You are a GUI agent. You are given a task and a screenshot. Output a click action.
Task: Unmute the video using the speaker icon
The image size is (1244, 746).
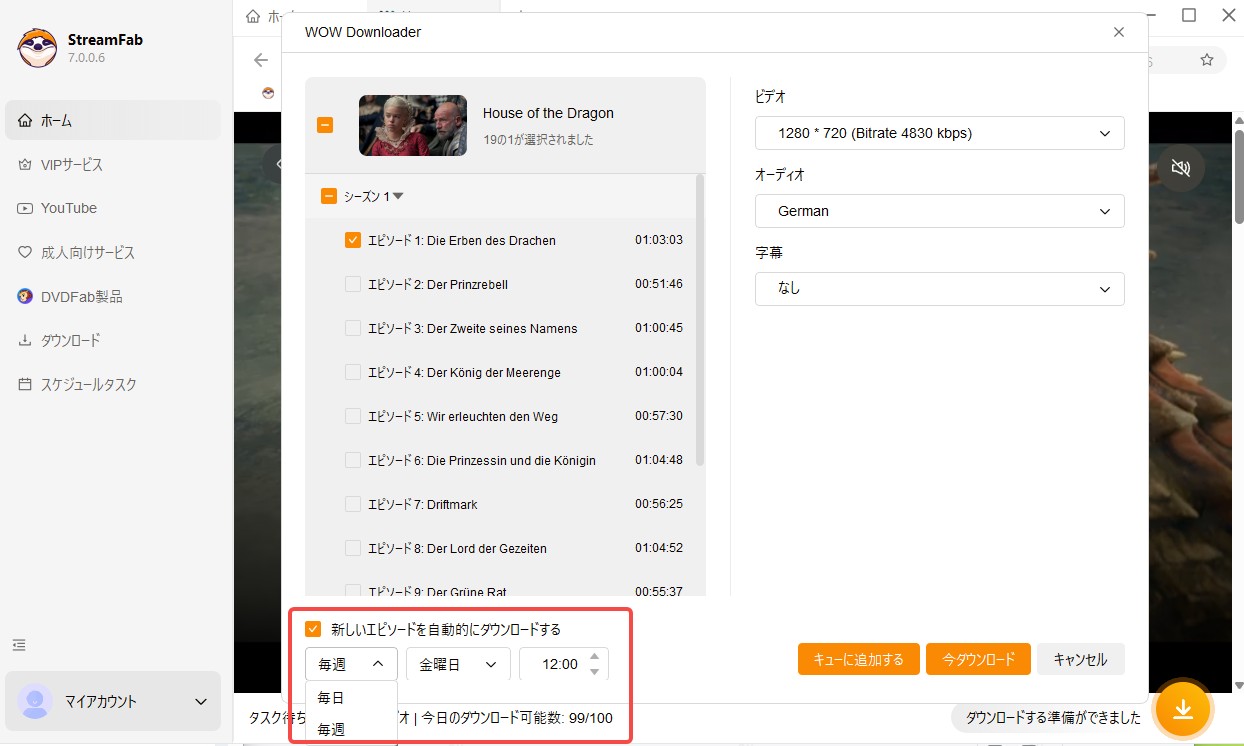point(1181,168)
